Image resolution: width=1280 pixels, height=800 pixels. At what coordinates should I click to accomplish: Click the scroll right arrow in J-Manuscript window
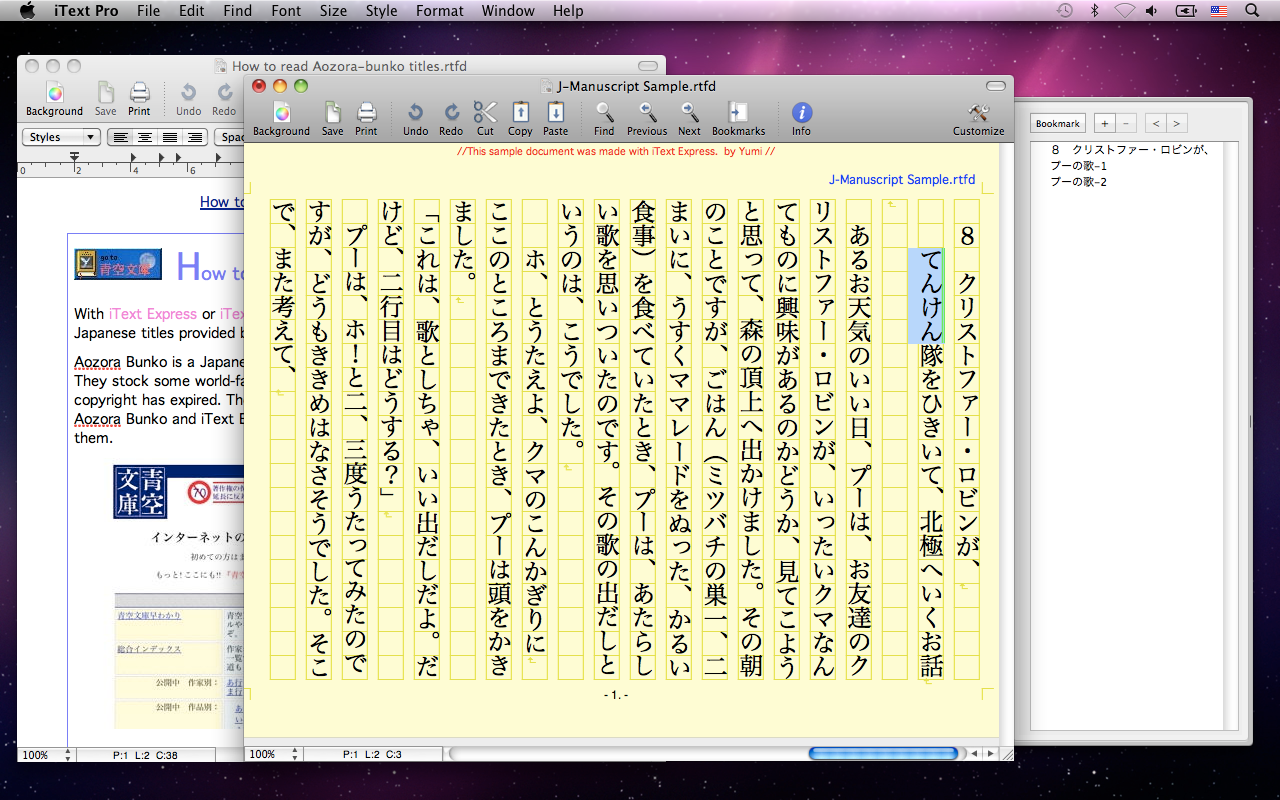[x=990, y=754]
